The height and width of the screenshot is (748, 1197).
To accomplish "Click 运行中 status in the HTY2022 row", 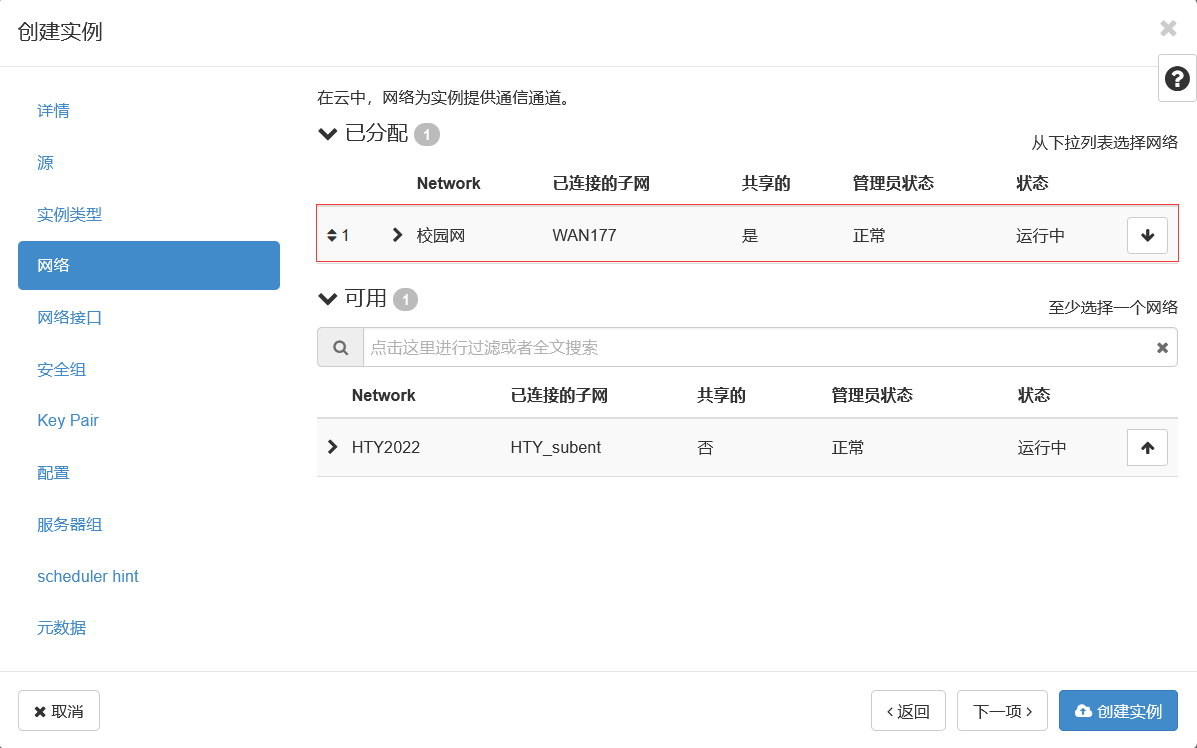I will tap(1041, 447).
